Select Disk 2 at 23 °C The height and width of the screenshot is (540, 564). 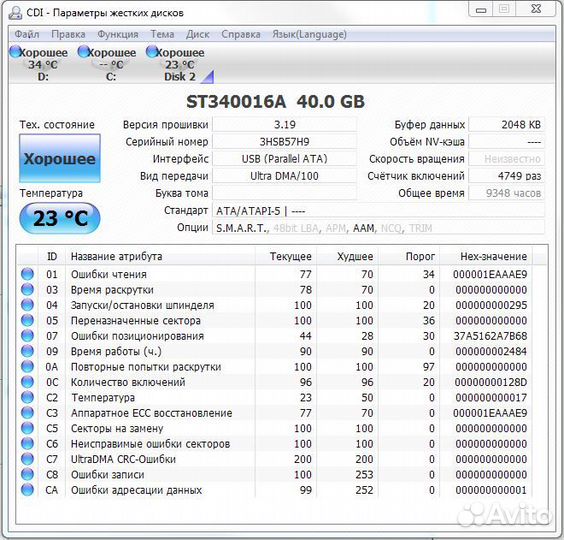tap(179, 64)
